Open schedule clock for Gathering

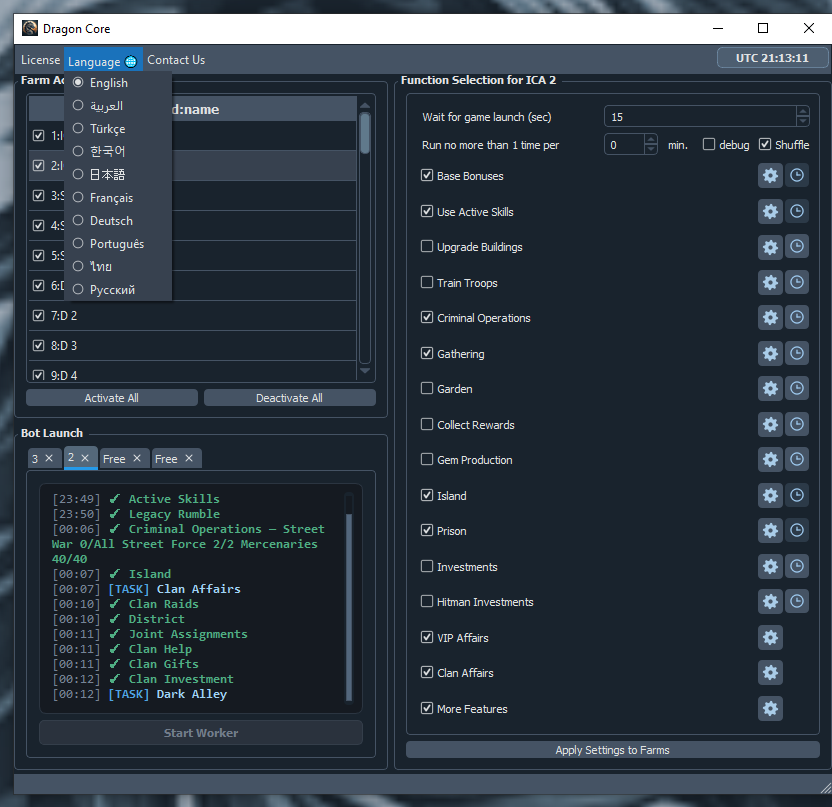click(796, 353)
